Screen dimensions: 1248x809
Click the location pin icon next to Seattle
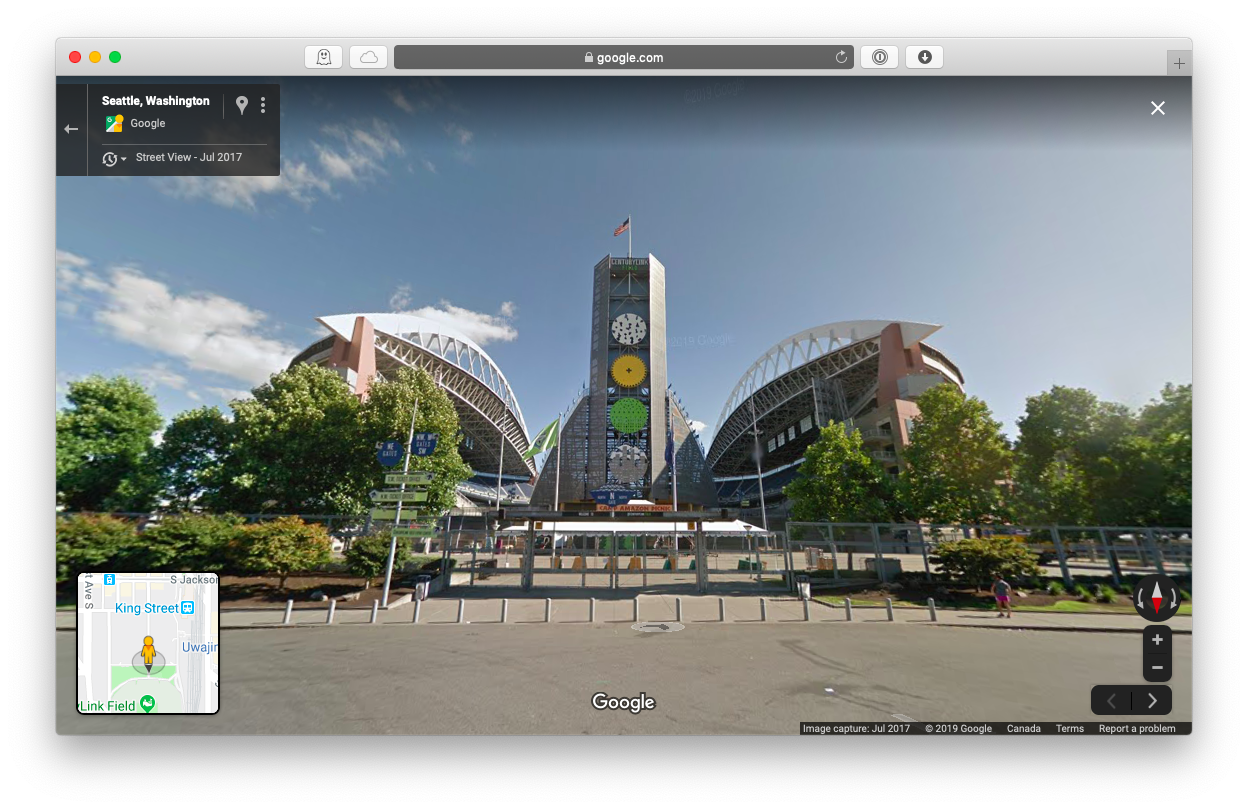(241, 105)
